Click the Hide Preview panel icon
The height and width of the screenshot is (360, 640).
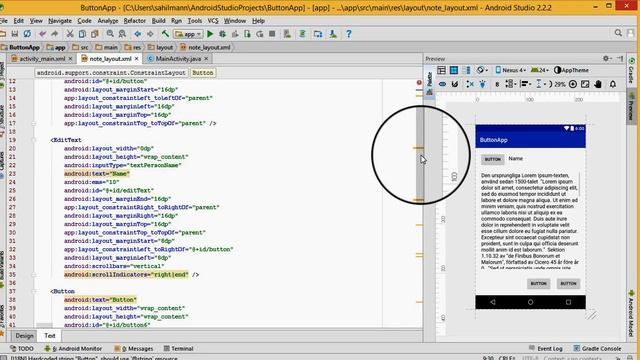620,59
